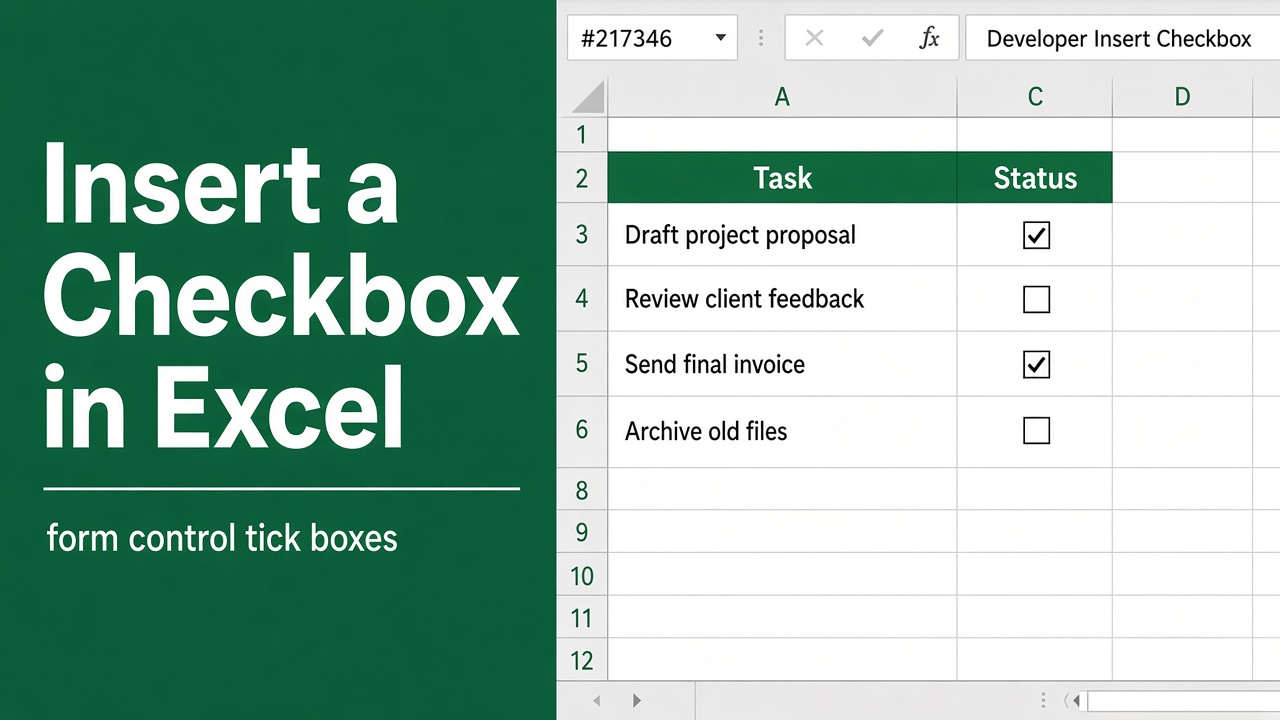This screenshot has height=720, width=1280.
Task: Select row 8 header
Action: (582, 490)
